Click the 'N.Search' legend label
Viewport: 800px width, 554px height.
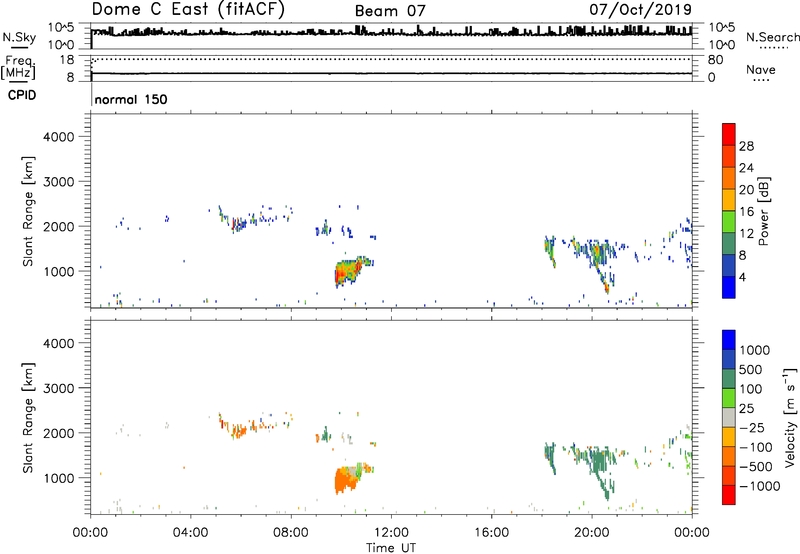pos(772,37)
